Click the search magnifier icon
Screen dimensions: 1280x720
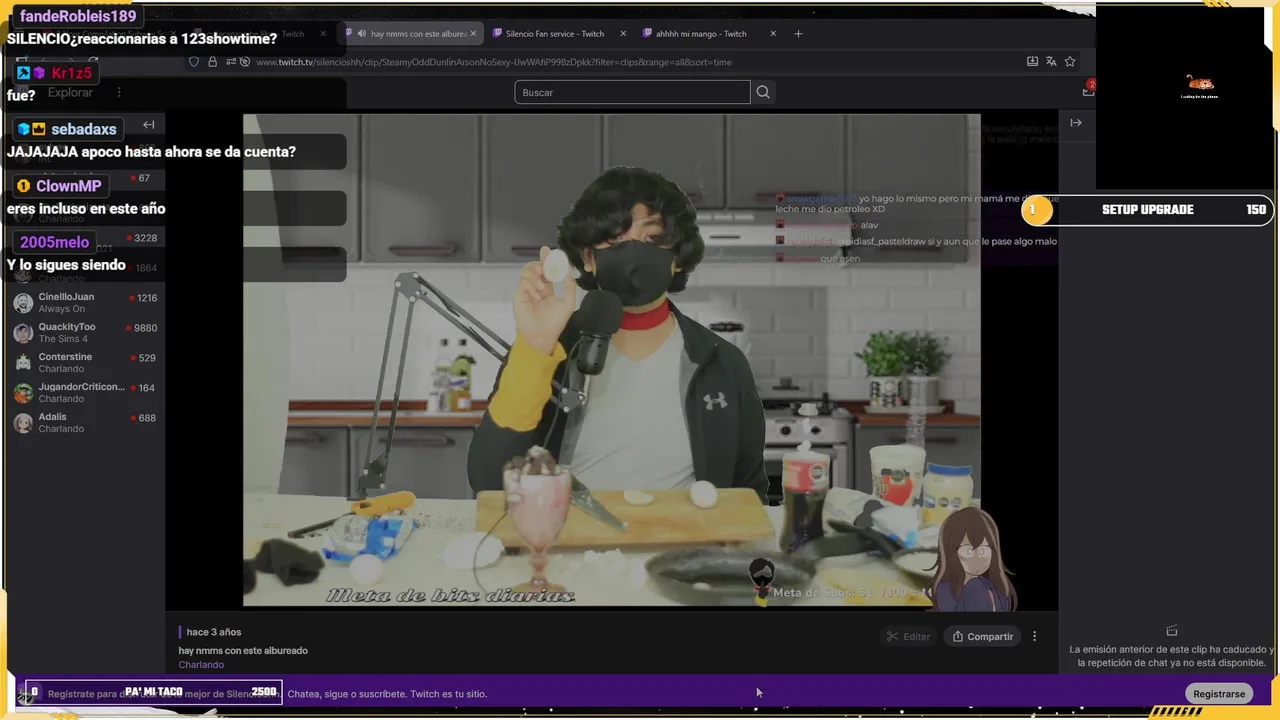pos(763,92)
